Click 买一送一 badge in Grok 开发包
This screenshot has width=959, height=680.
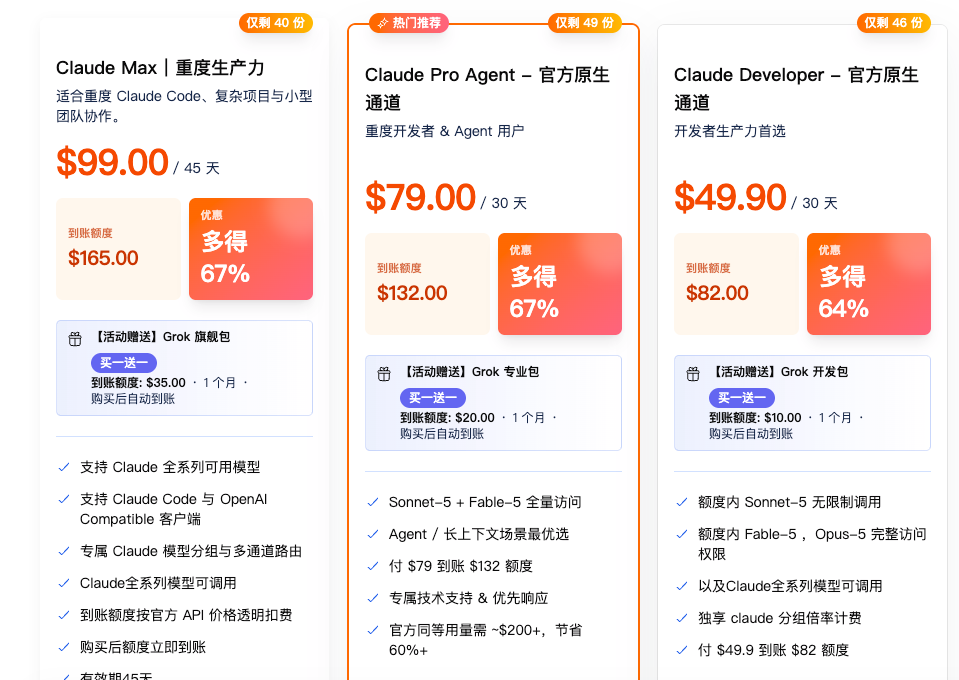coord(742,397)
